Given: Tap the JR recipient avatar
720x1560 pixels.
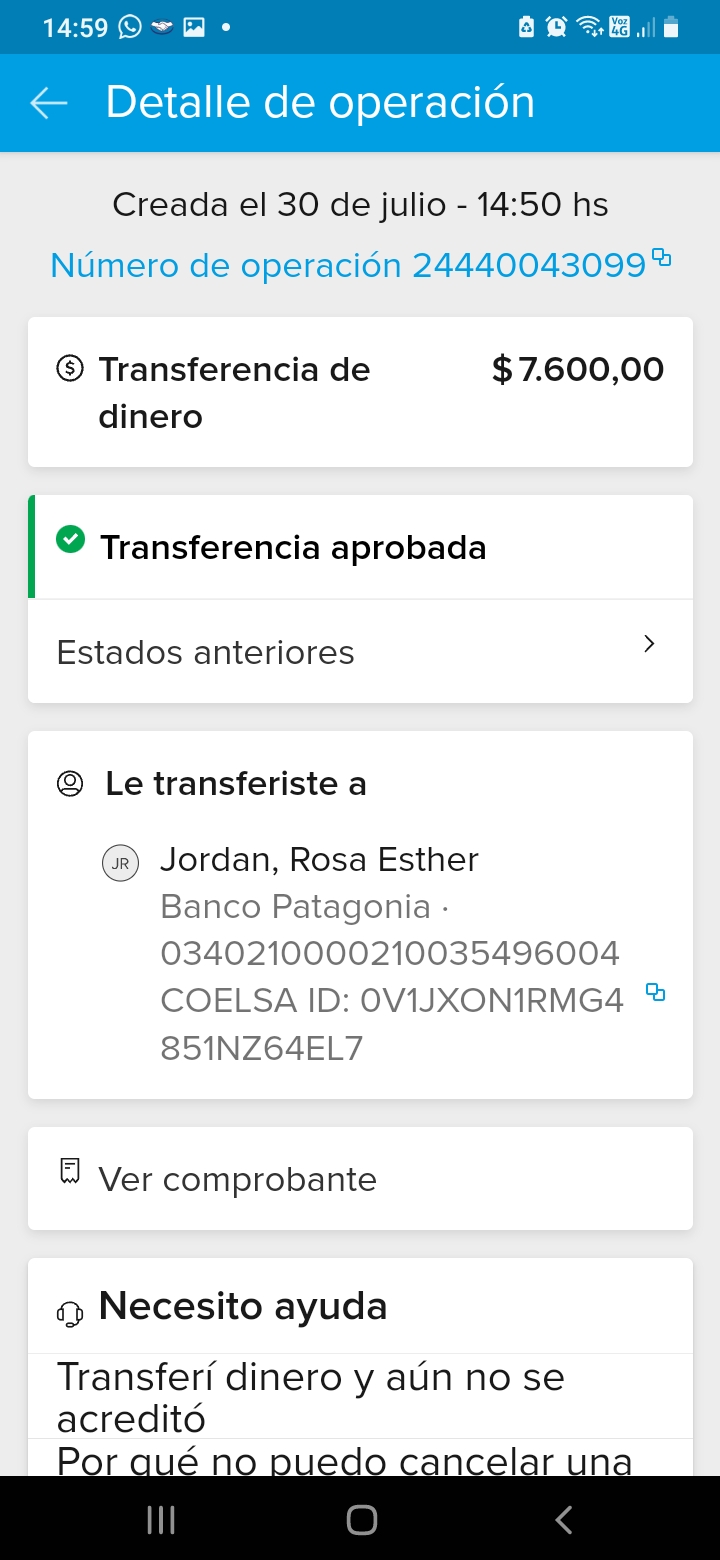Looking at the screenshot, I should pos(121,864).
